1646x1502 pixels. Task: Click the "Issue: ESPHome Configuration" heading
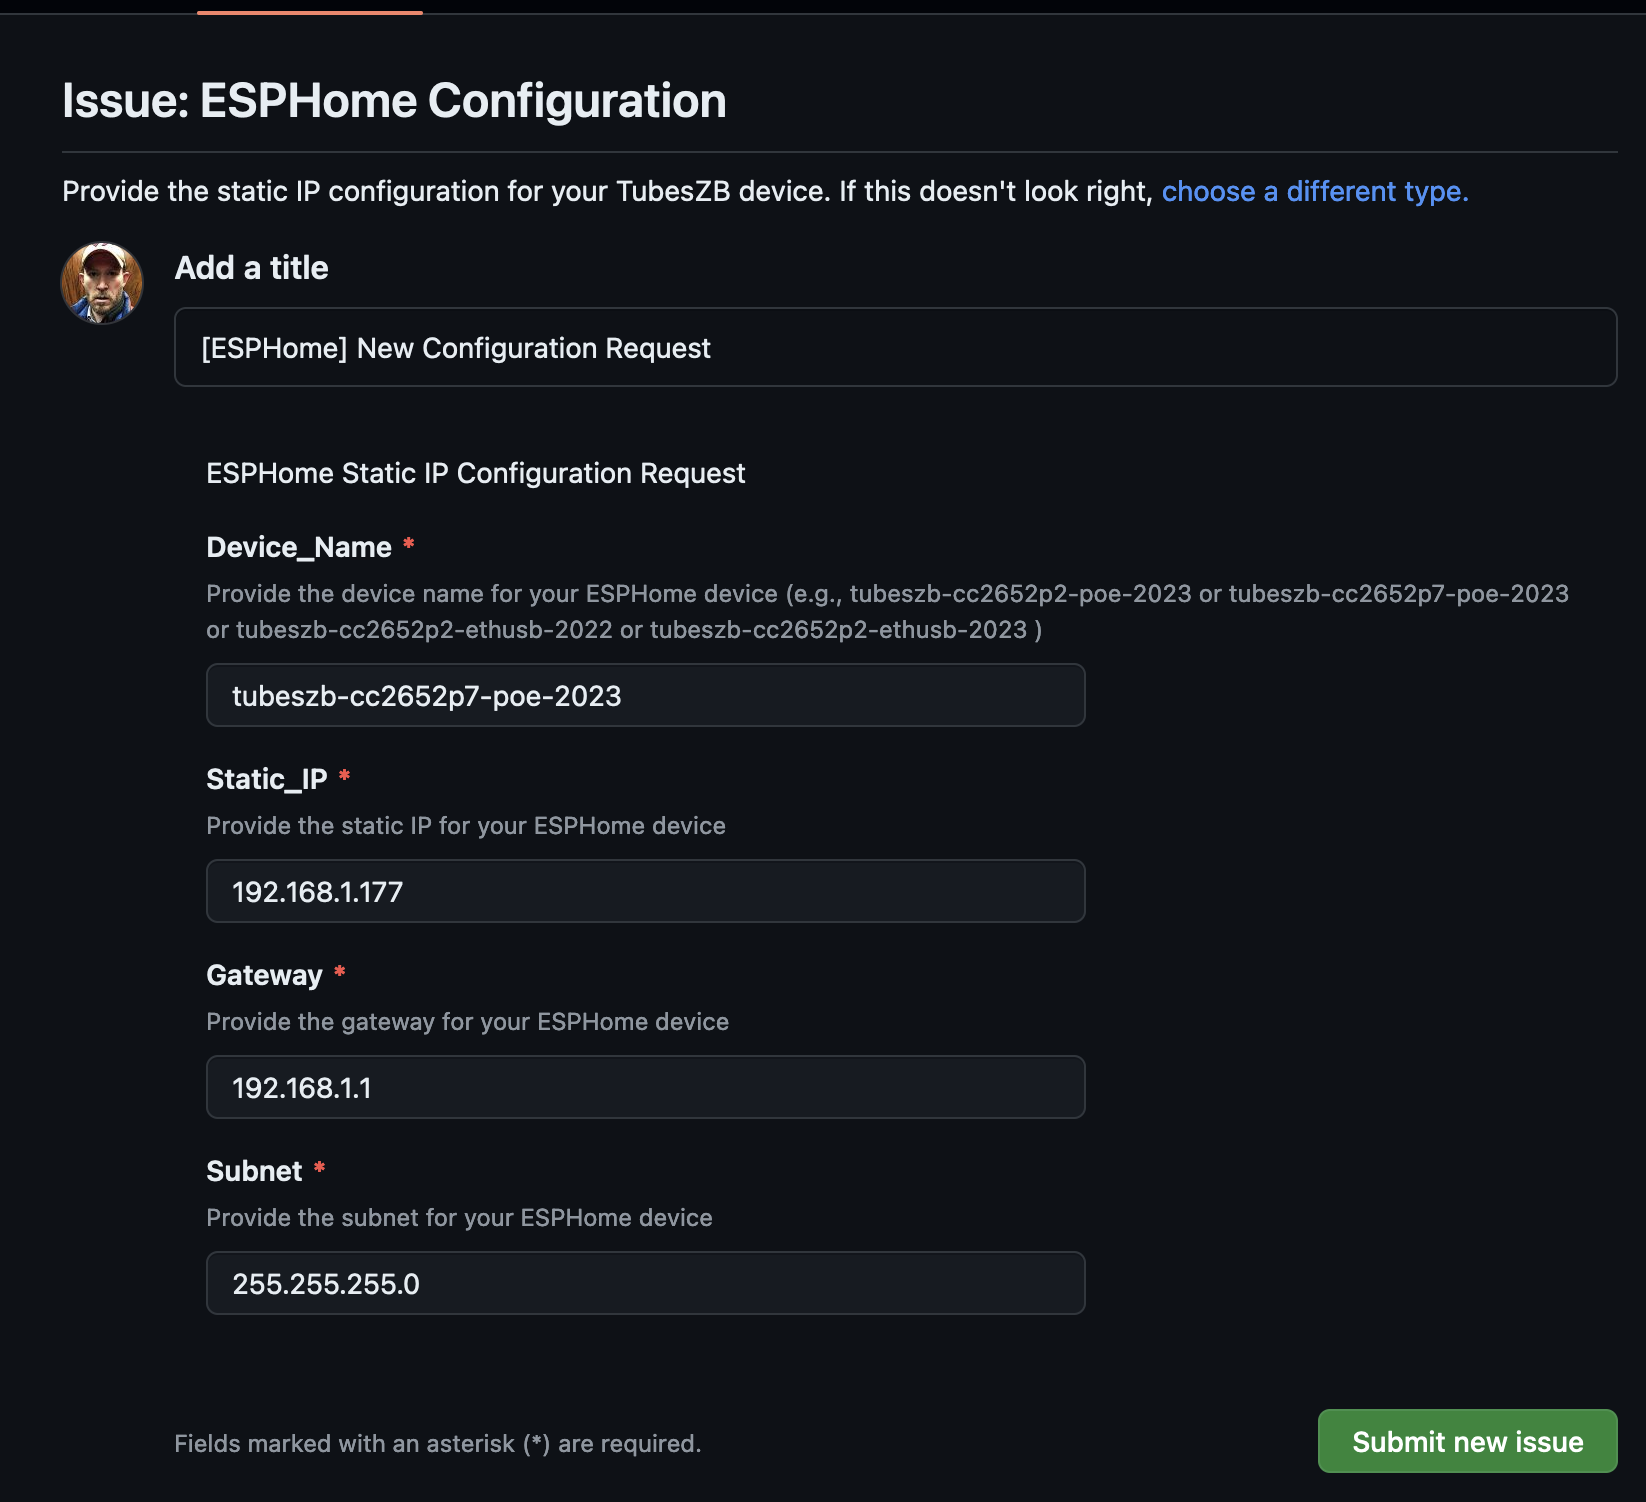point(394,101)
